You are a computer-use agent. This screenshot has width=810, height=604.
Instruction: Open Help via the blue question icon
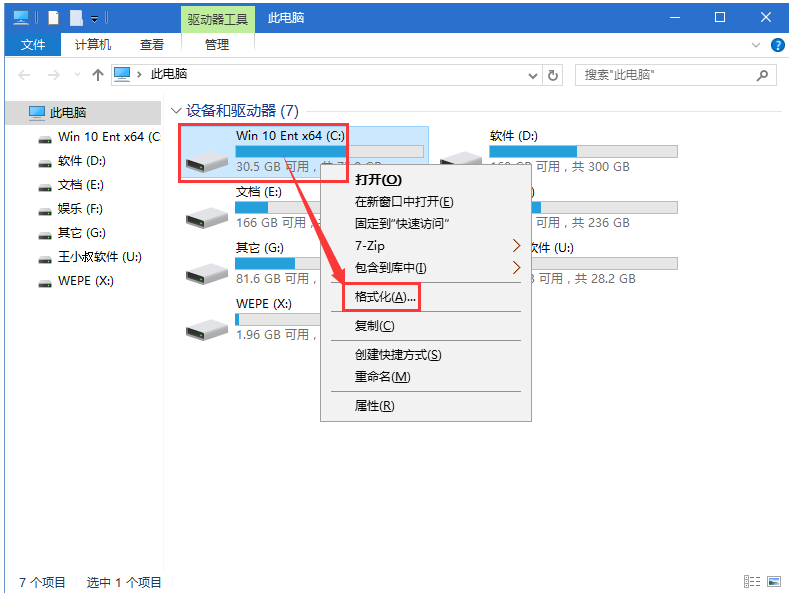pyautogui.click(x=777, y=45)
